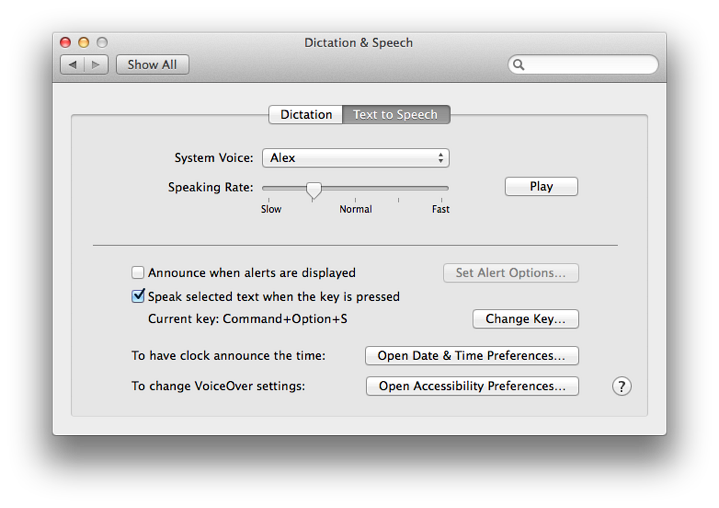Open Date & Time Preferences
This screenshot has height=508, width=719.
point(472,356)
